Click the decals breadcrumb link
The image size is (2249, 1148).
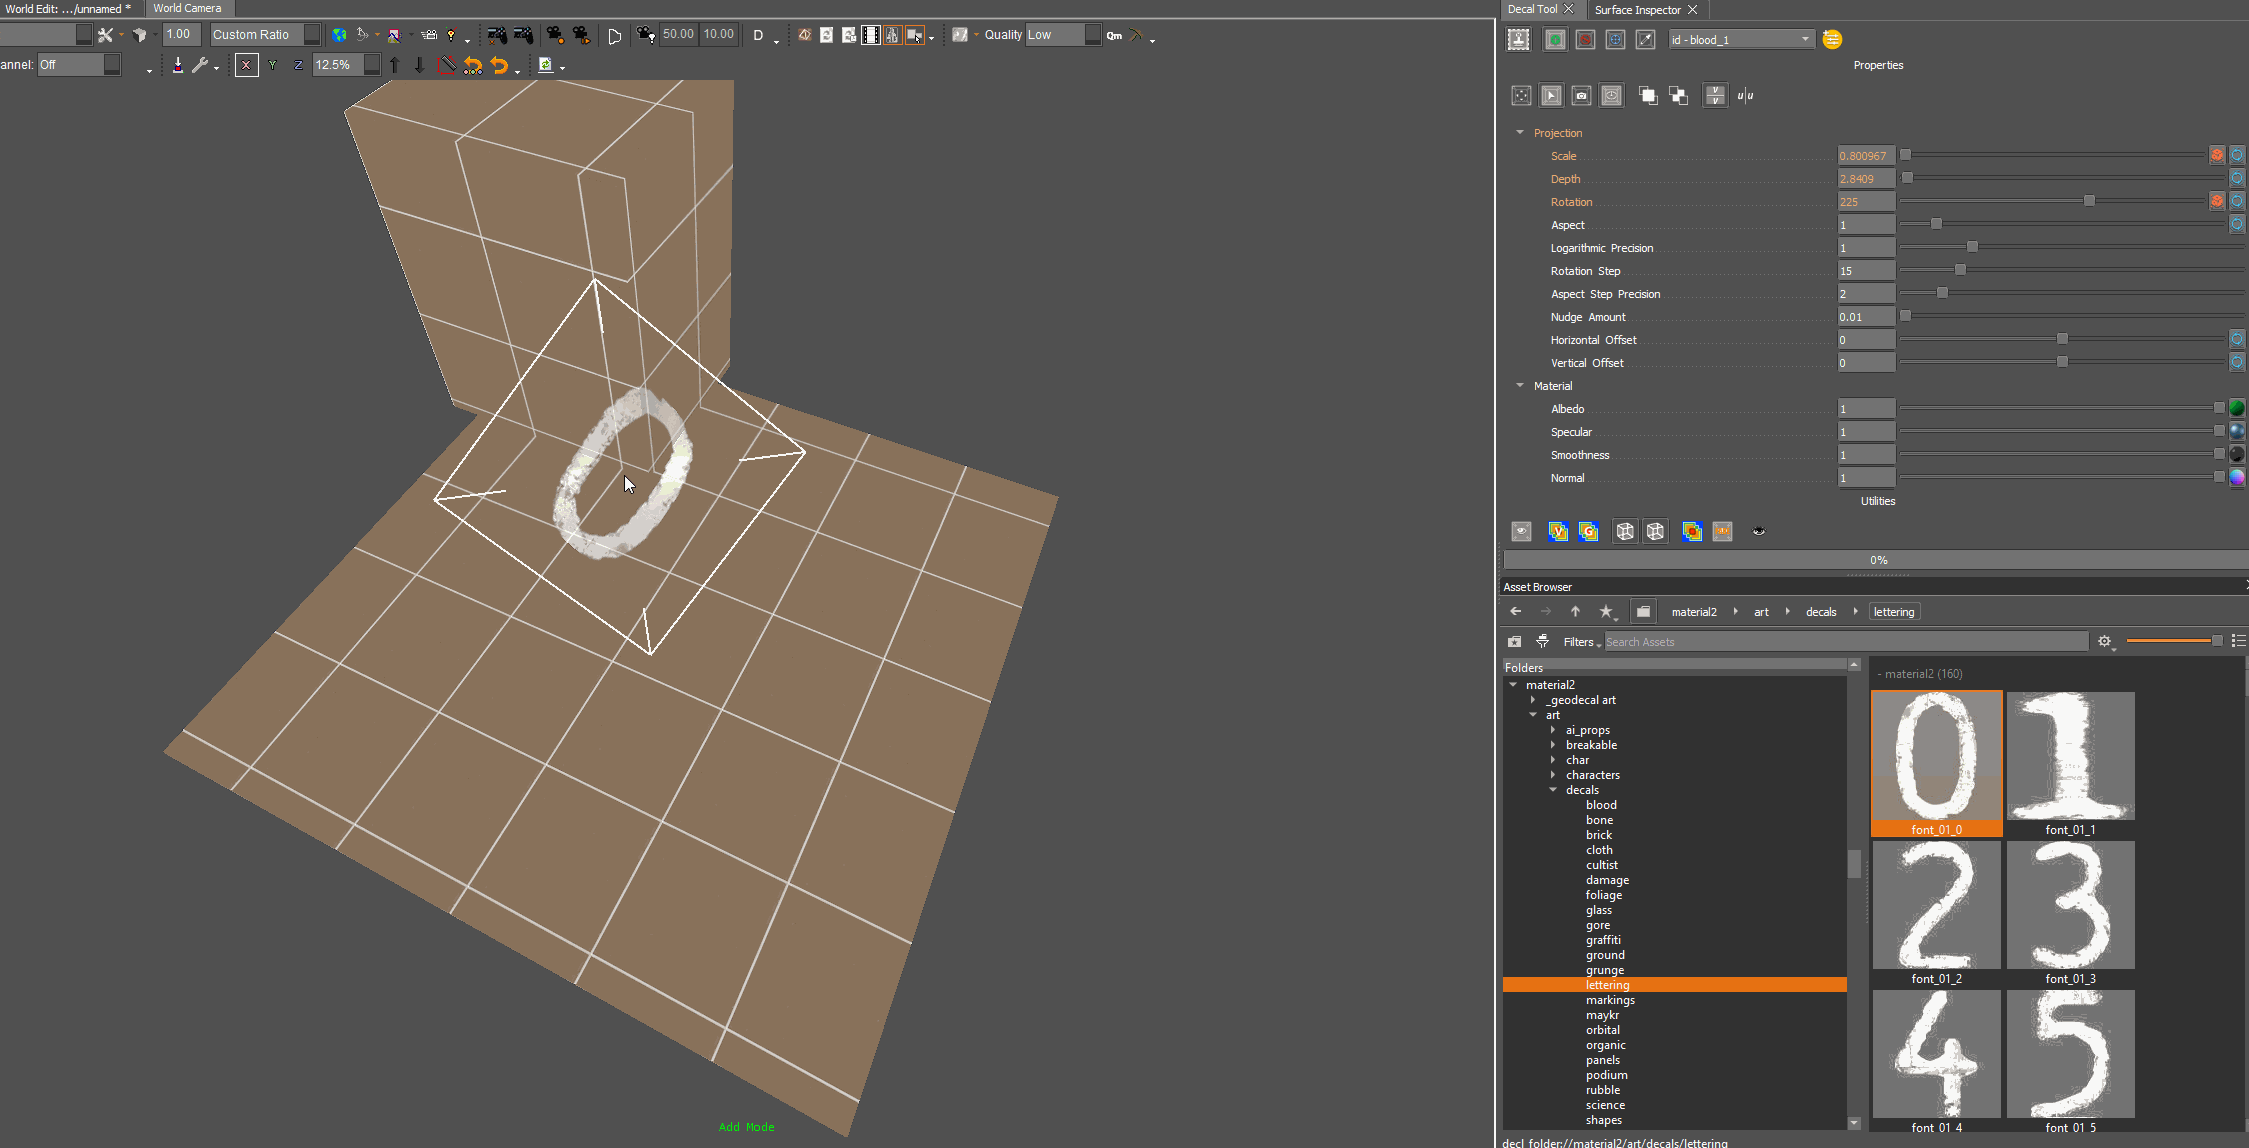pos(1821,612)
